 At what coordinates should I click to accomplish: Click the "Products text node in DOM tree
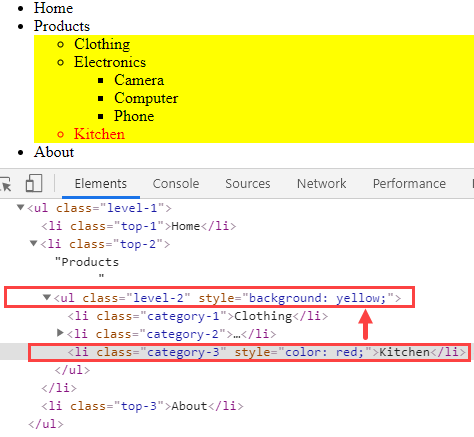87,262
